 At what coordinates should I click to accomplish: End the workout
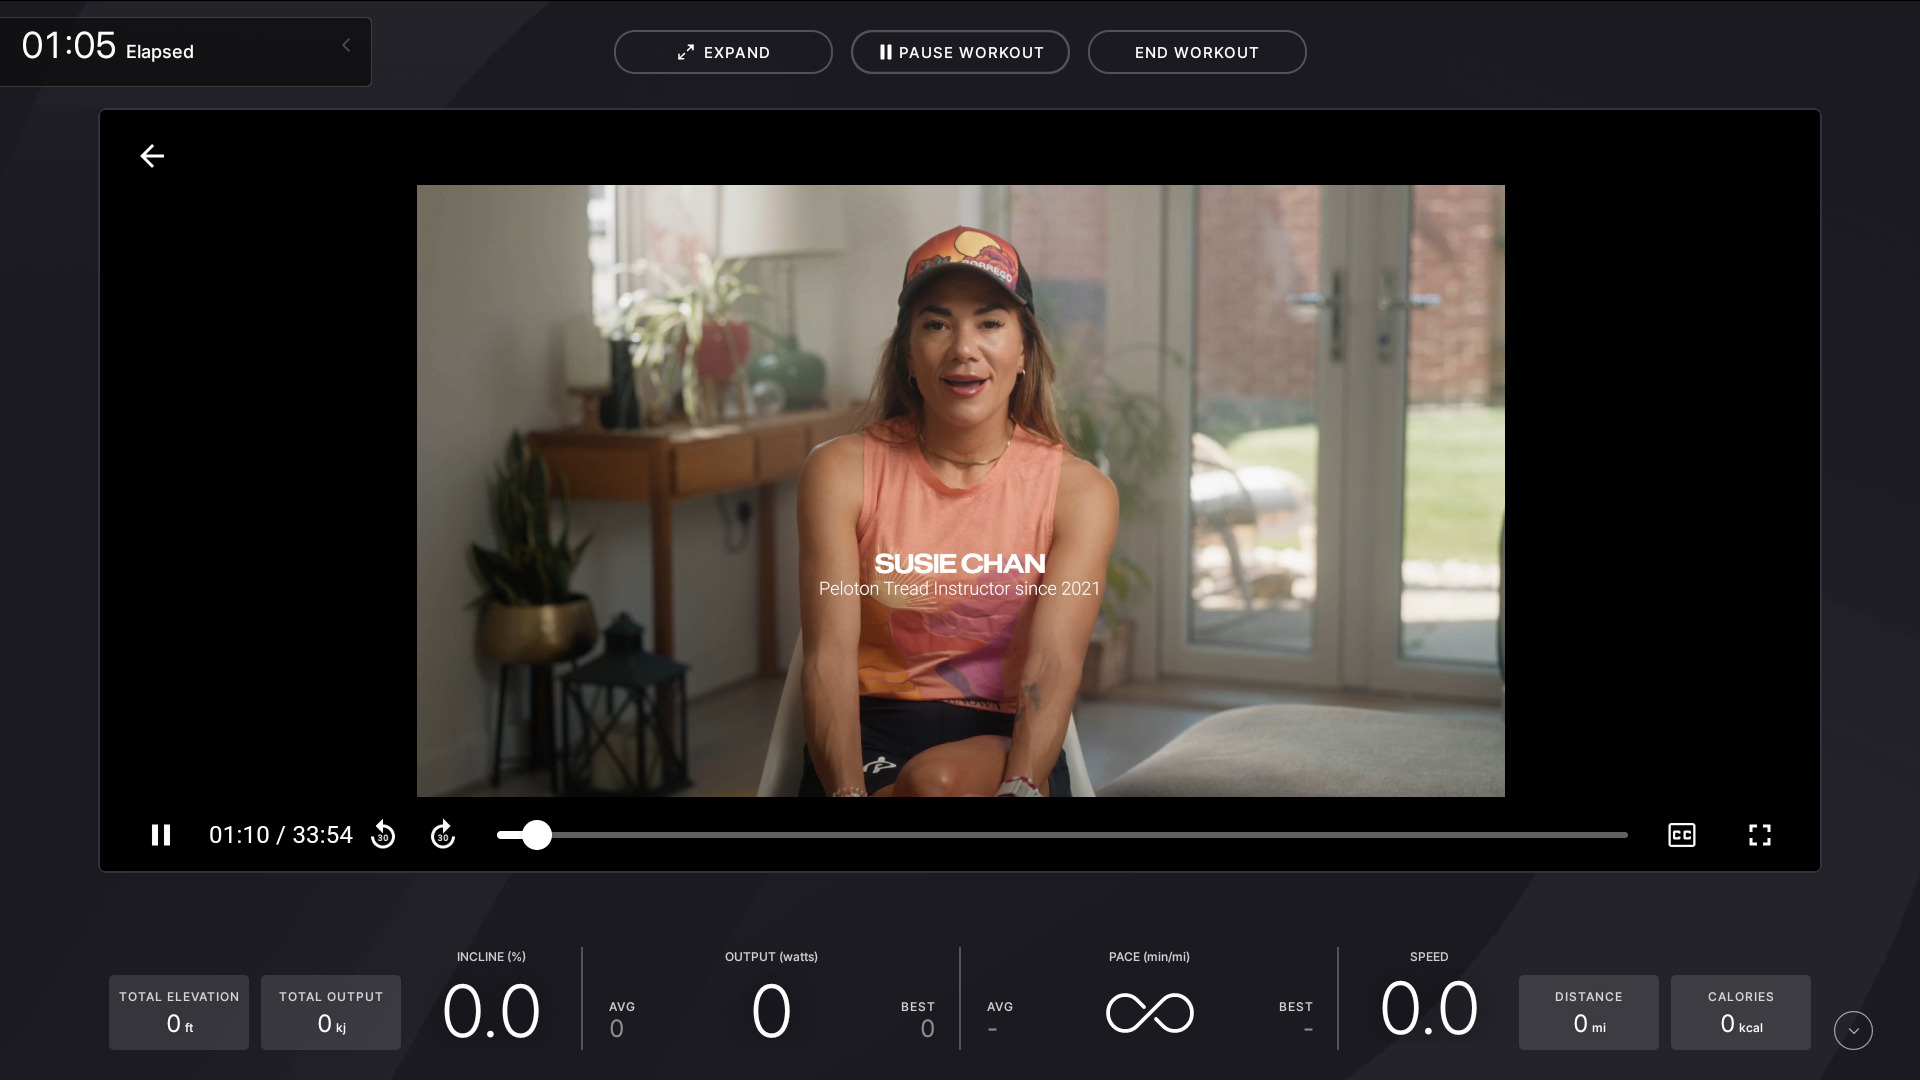[1197, 52]
